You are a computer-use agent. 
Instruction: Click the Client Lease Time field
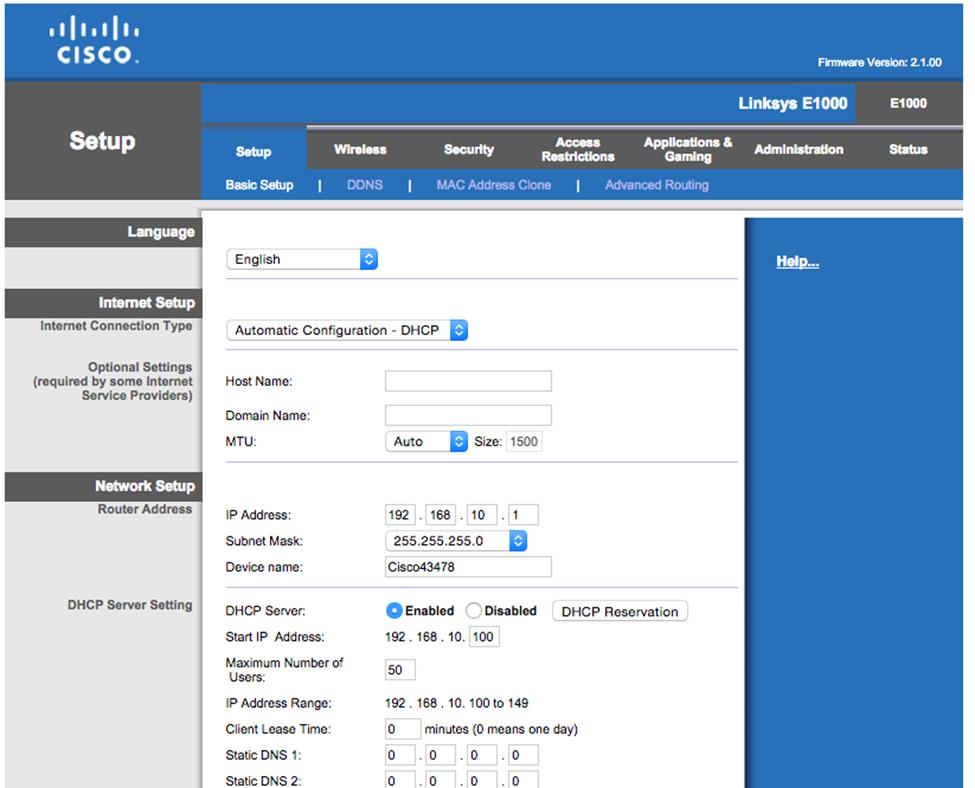403,729
